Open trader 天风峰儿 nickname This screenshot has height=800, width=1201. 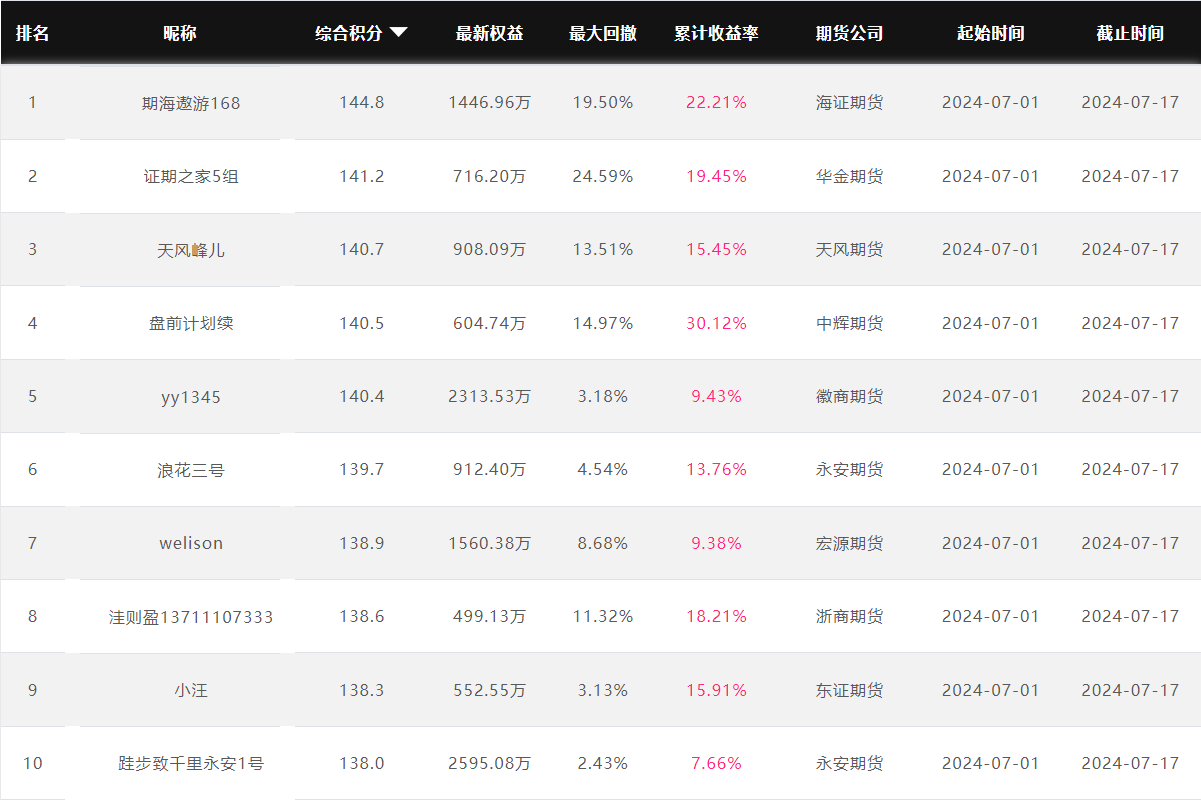[x=191, y=249]
